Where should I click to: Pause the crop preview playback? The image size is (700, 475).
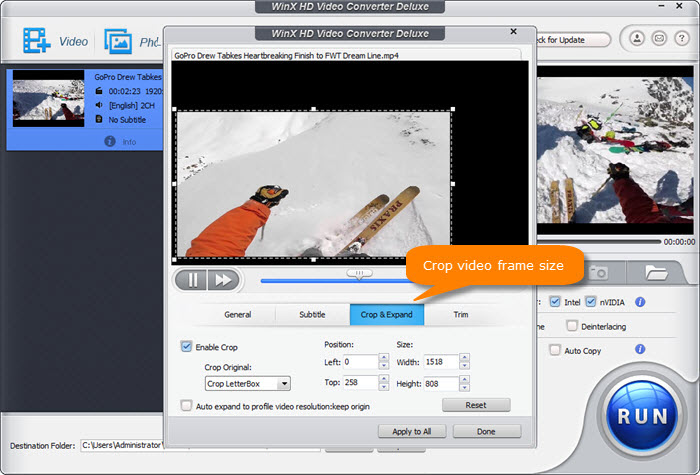point(192,280)
